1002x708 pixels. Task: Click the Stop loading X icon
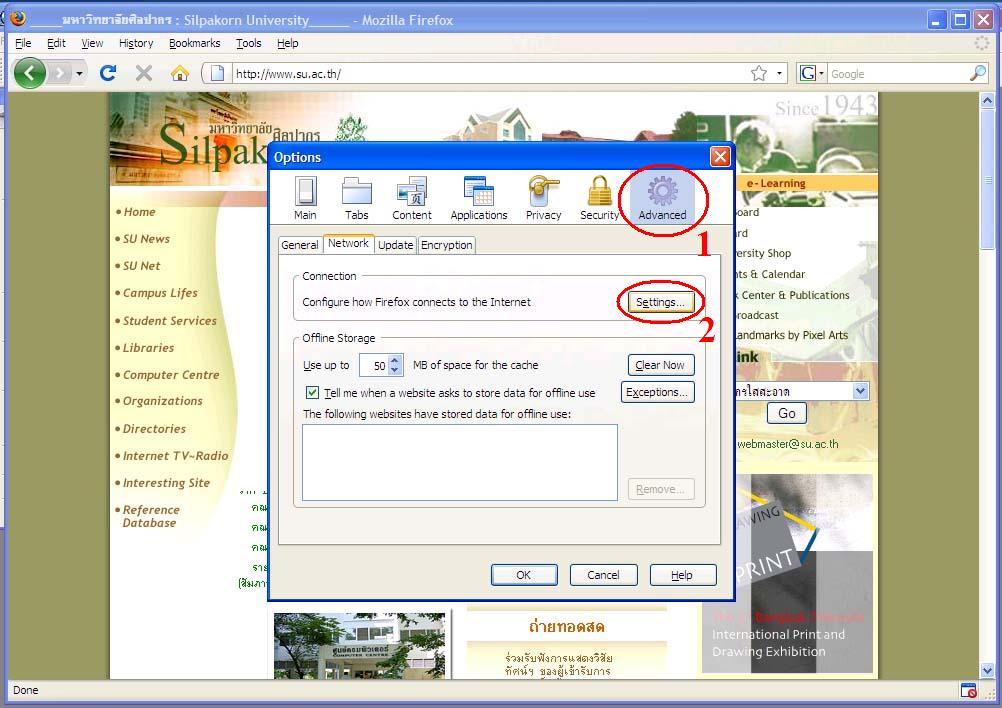coord(144,73)
